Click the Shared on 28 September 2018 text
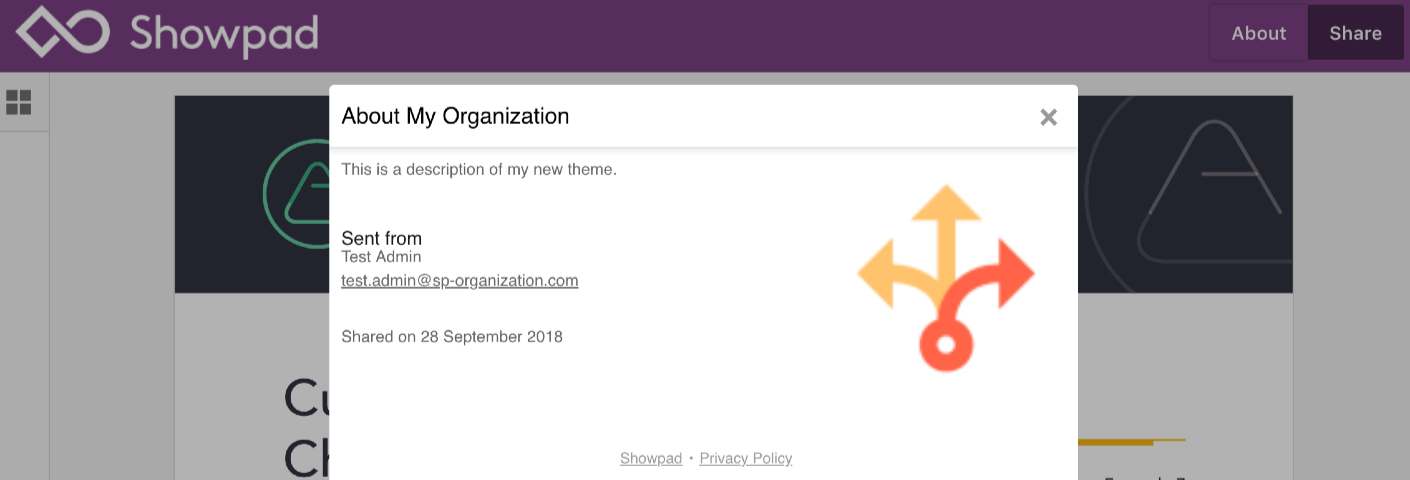 tap(452, 336)
